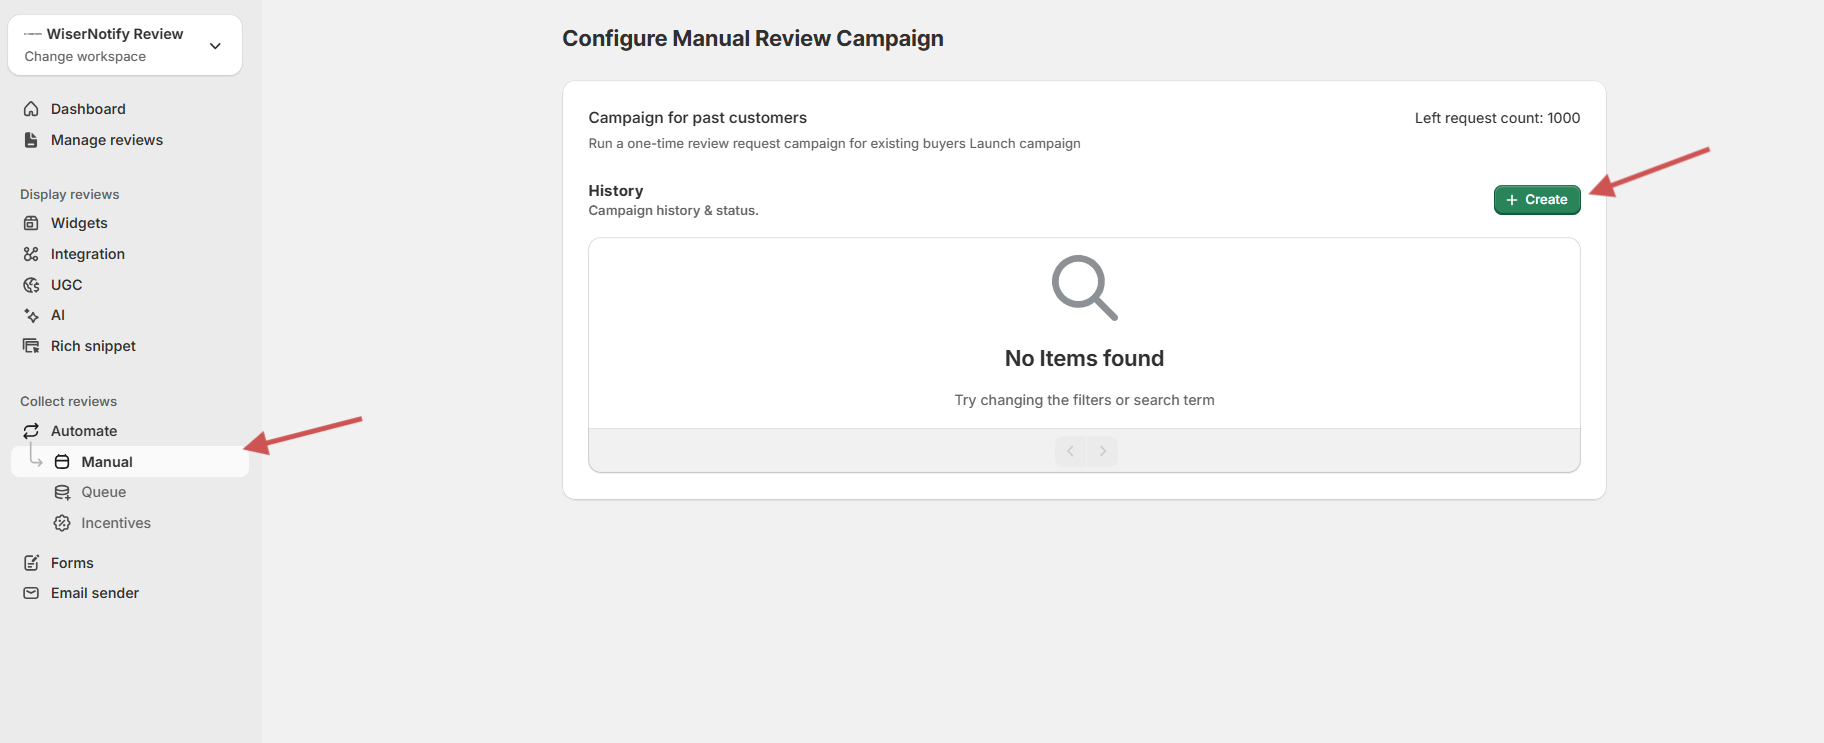This screenshot has height=743, width=1824.
Task: Open the WiserNotify Review workspace selector
Action: [x=115, y=45]
